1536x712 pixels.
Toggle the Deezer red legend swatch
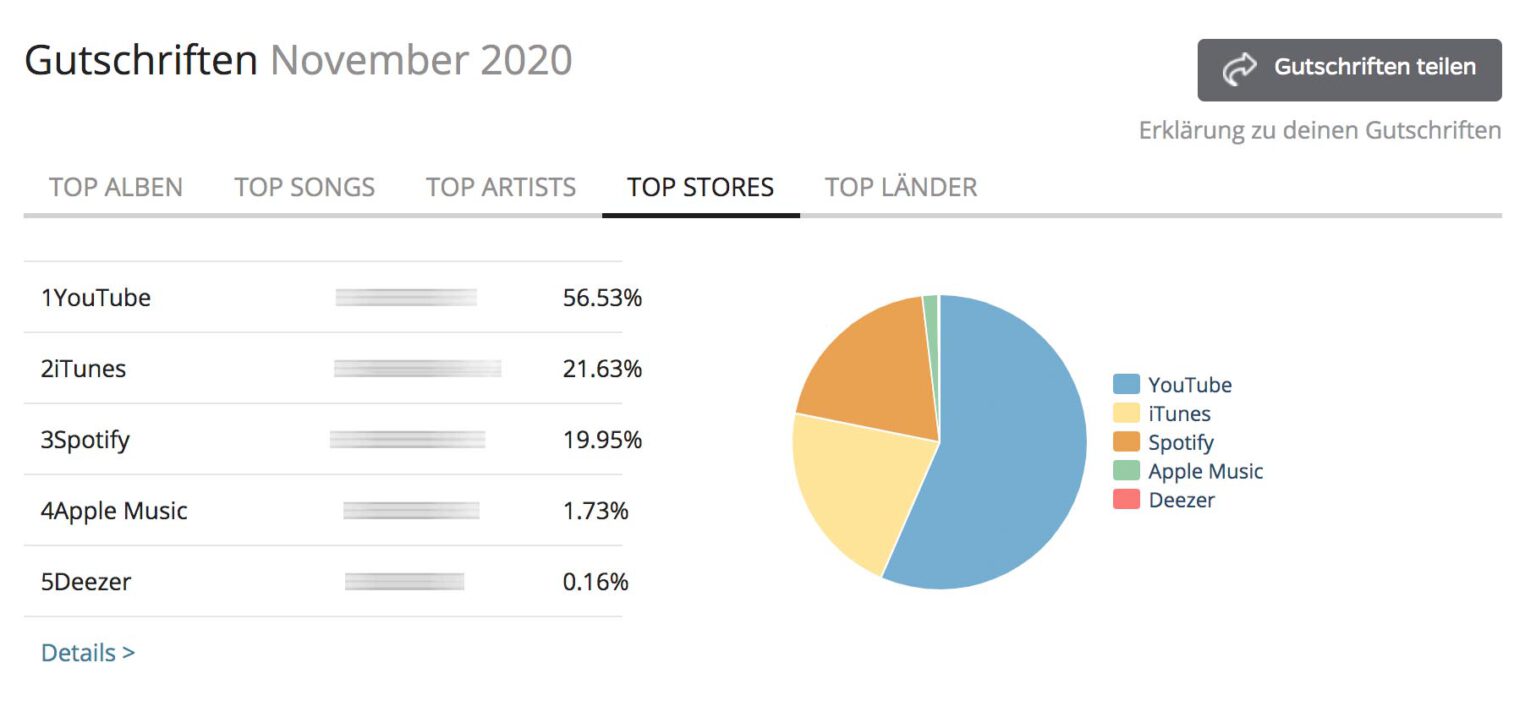pos(1126,500)
